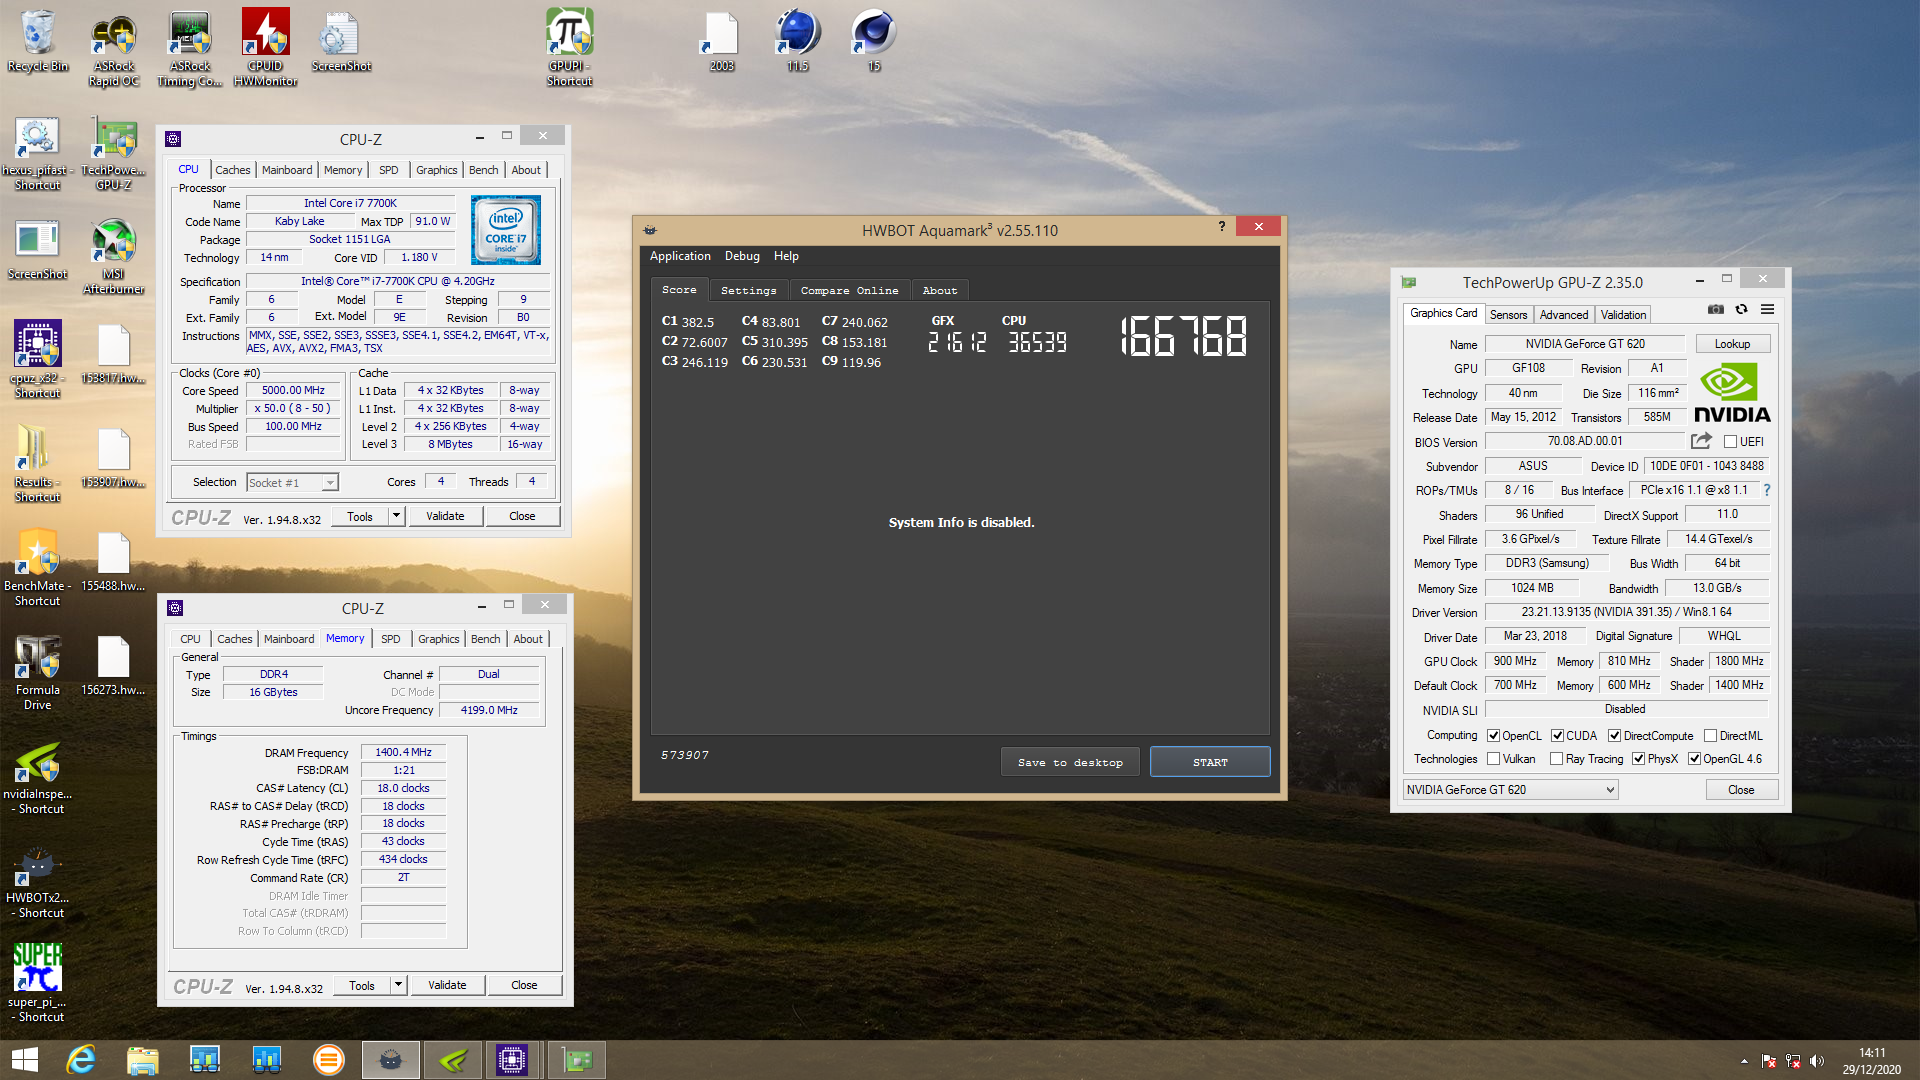Open the Settings tab in Aquamark

click(x=748, y=290)
